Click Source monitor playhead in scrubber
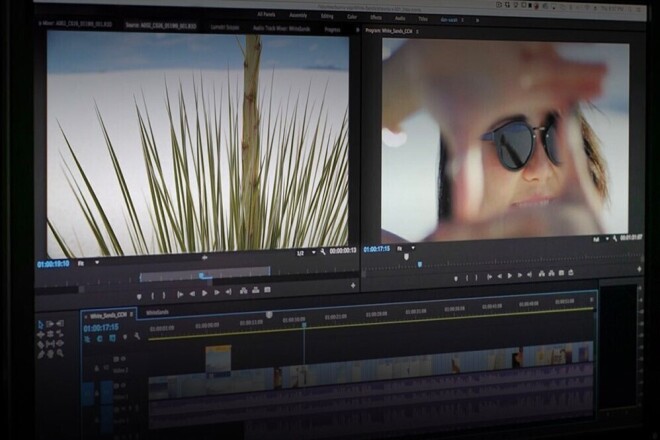 (x=202, y=275)
